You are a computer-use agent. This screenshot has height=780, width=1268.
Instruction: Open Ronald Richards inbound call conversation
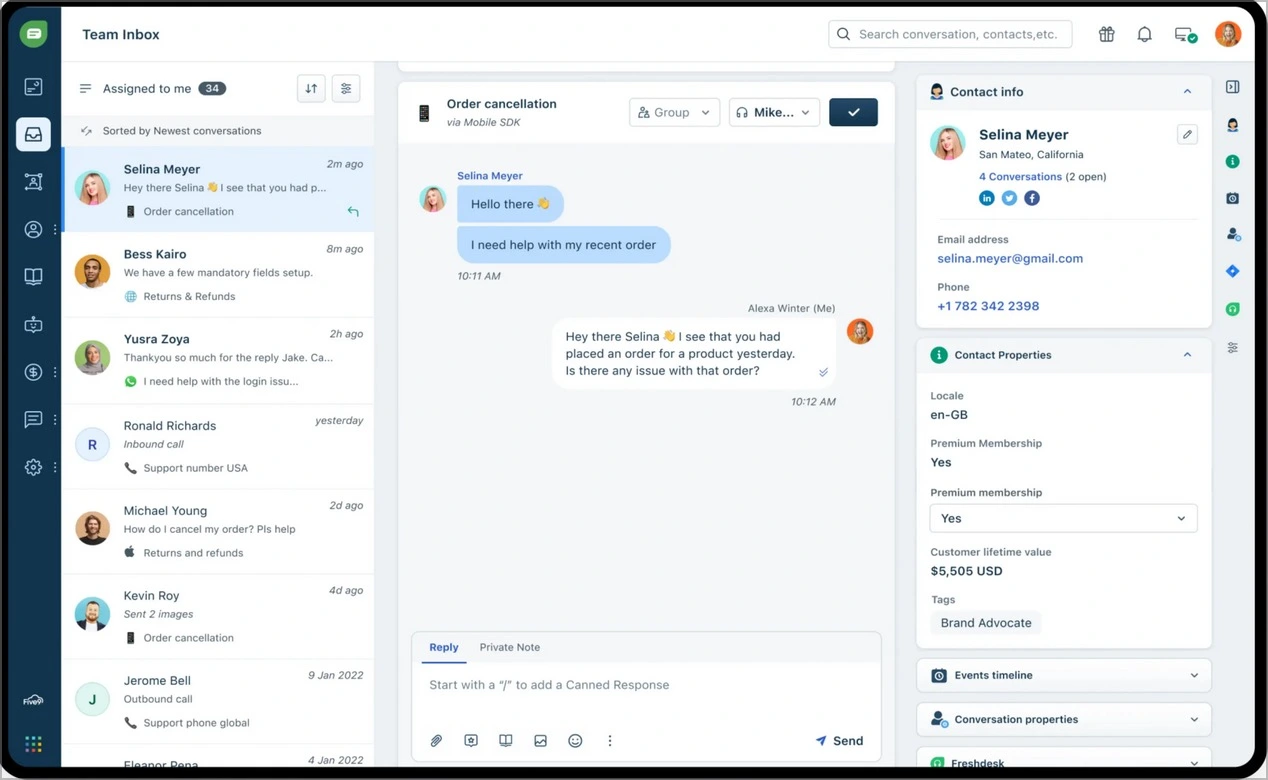[x=218, y=446]
